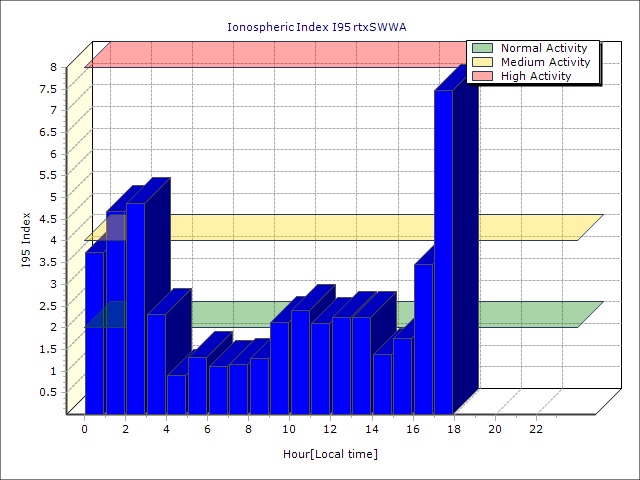This screenshot has height=480, width=640.
Task: Click the blue bar at hour 10
Action: 279,367
